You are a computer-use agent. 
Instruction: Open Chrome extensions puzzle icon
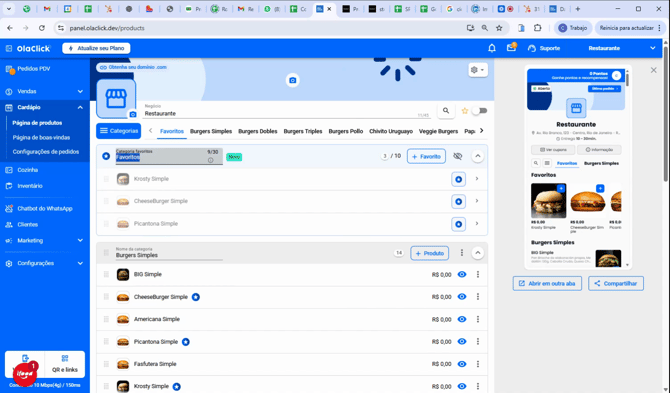pos(538,28)
